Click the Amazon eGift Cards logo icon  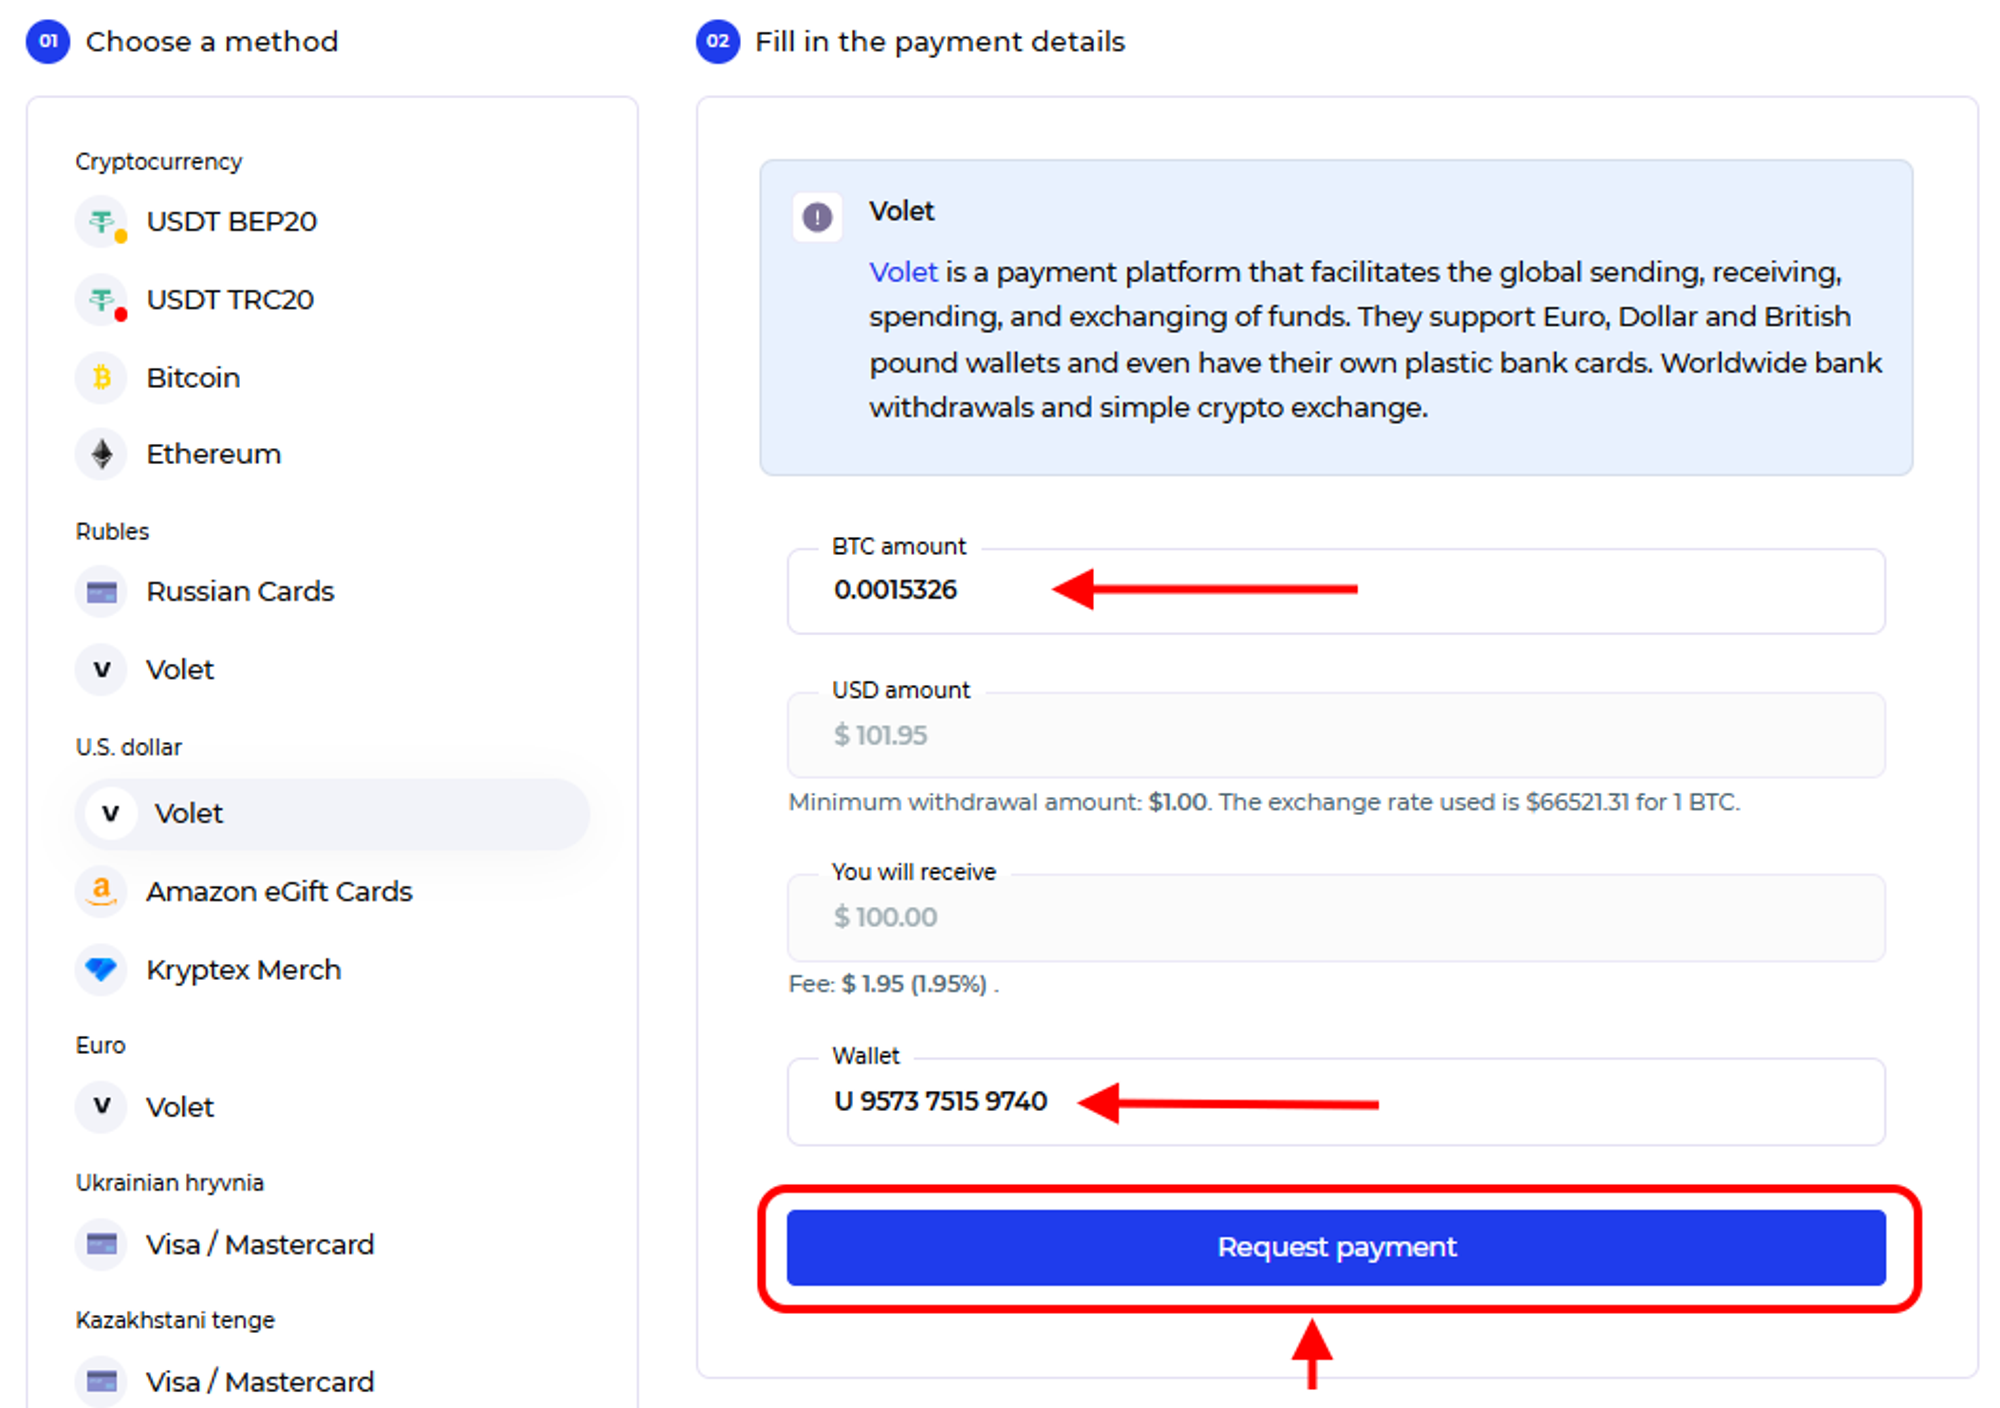[102, 891]
